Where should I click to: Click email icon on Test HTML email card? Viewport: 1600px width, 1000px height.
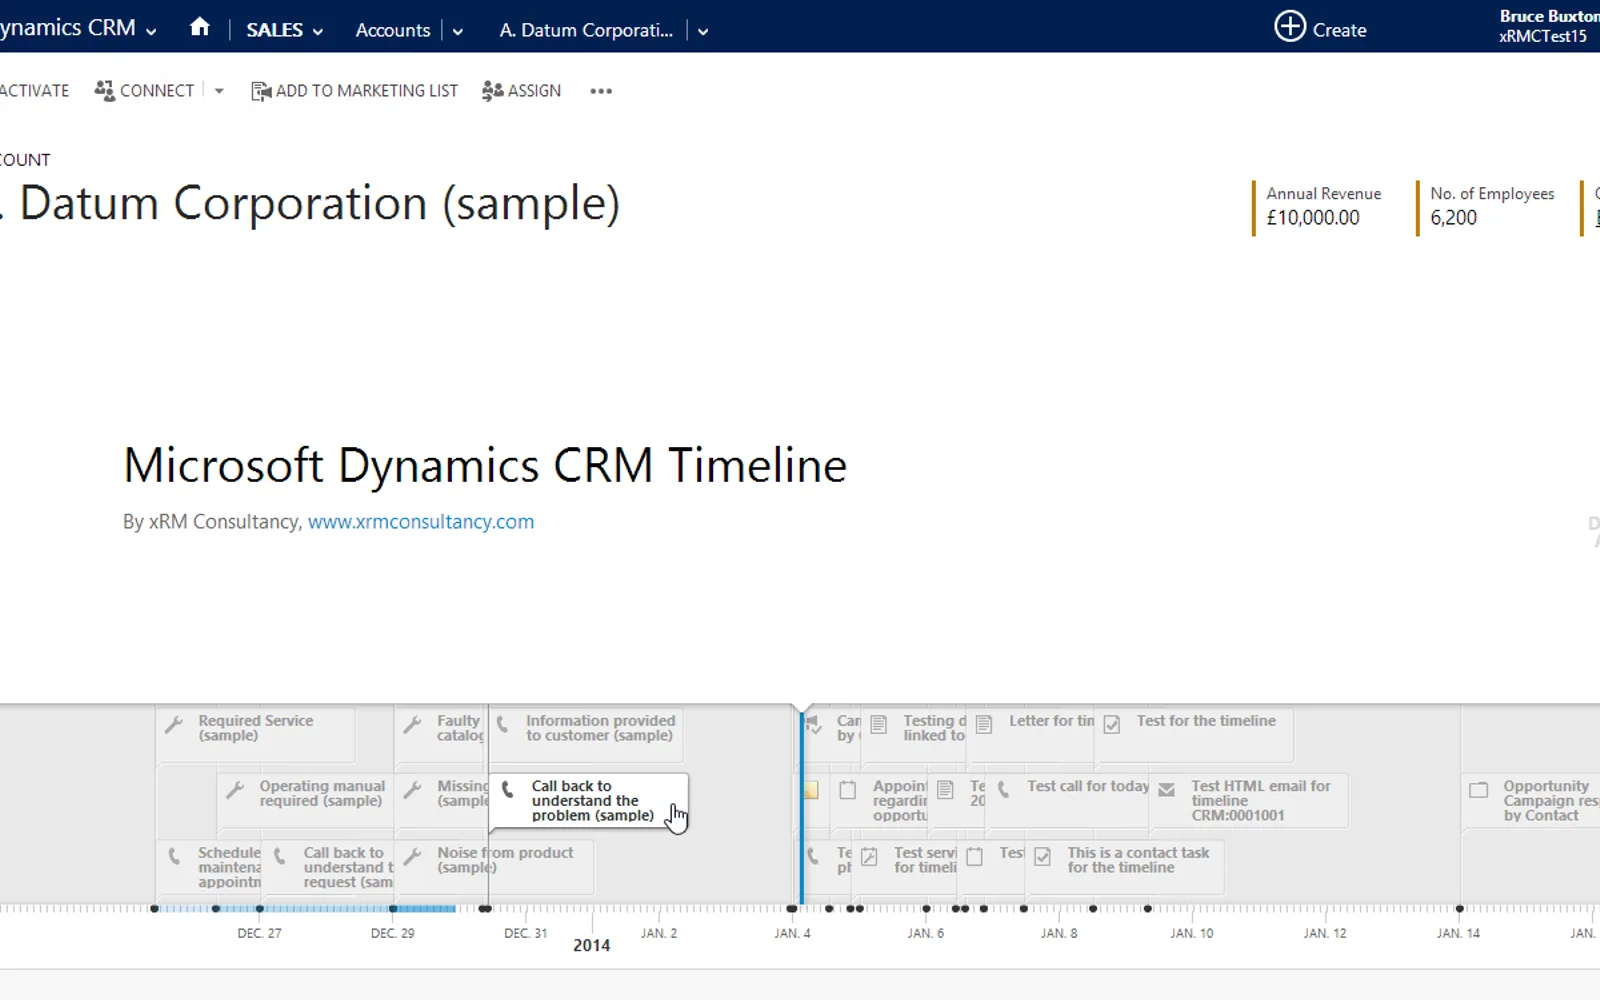[x=1166, y=790]
